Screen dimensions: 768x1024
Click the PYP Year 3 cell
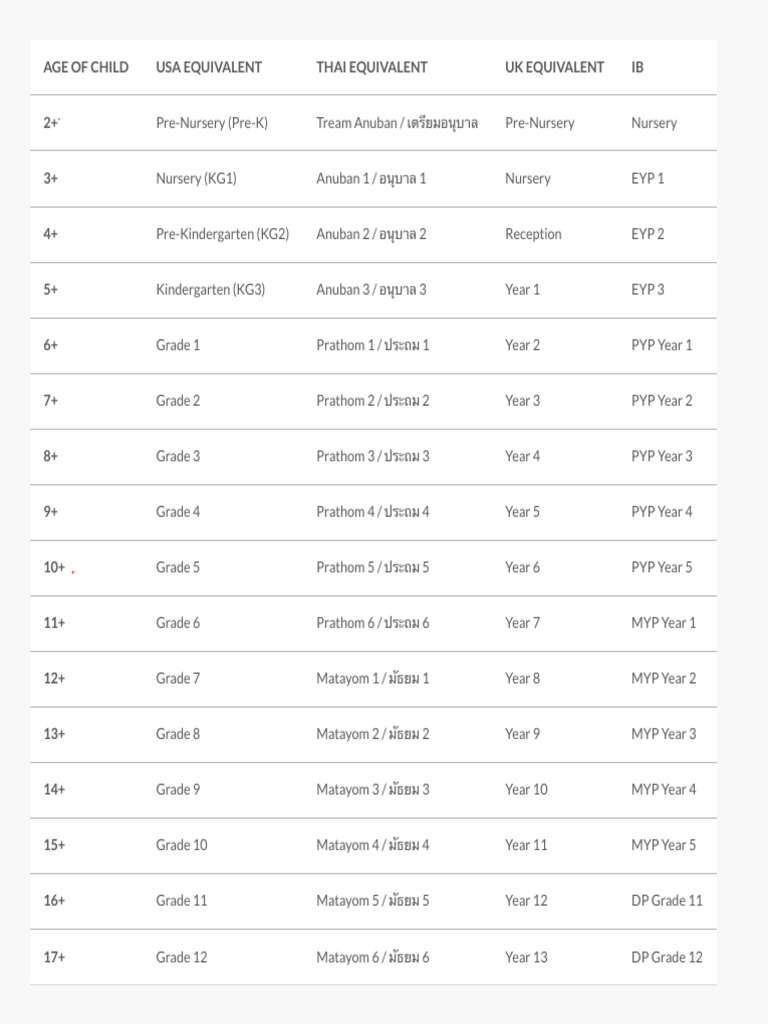tap(662, 456)
